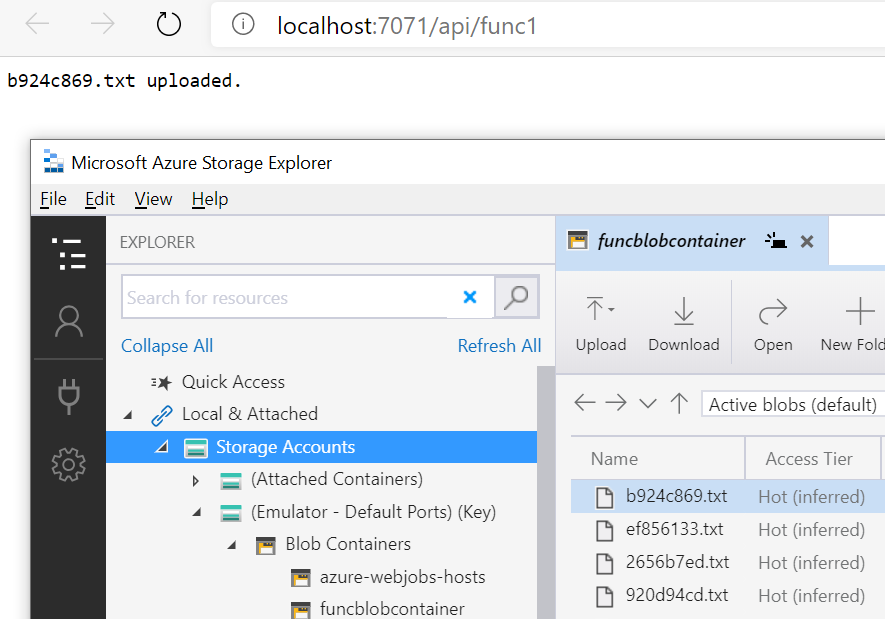Click the magnifier search button

pos(517,297)
